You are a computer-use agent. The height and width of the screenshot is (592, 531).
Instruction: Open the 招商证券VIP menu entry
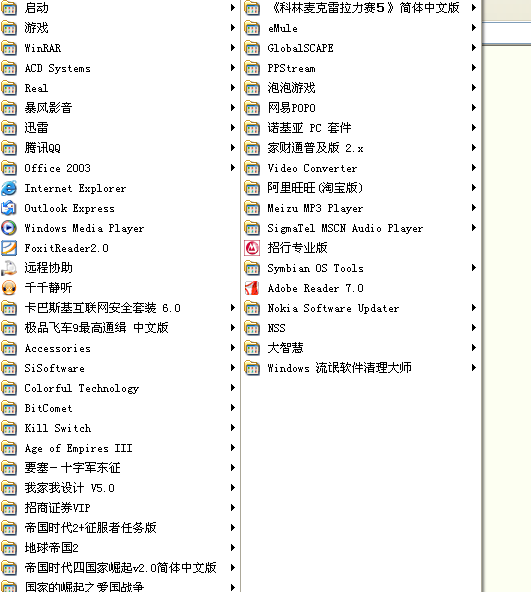click(119, 508)
